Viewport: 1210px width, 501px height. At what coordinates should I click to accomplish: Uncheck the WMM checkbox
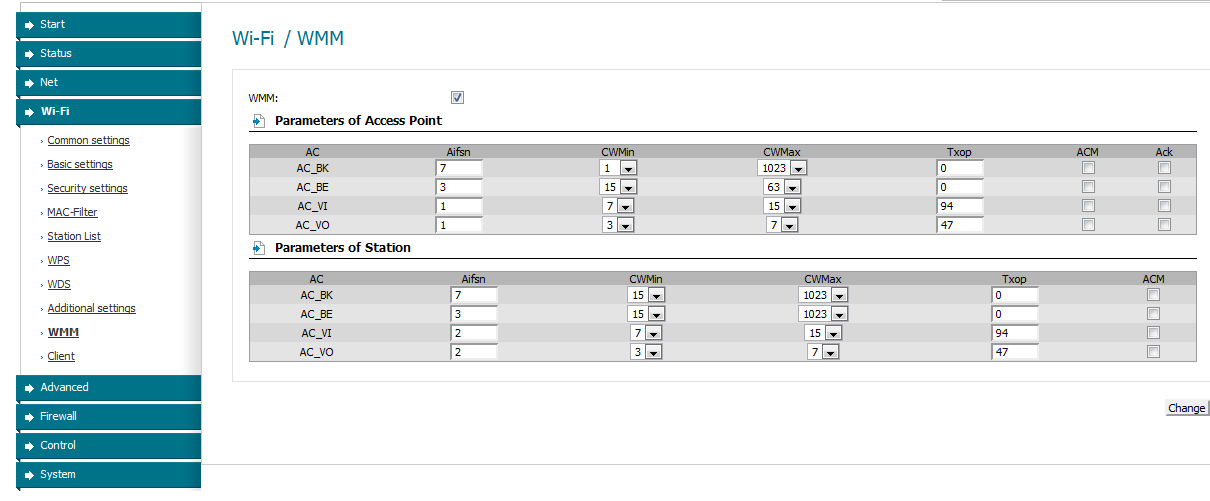point(457,97)
